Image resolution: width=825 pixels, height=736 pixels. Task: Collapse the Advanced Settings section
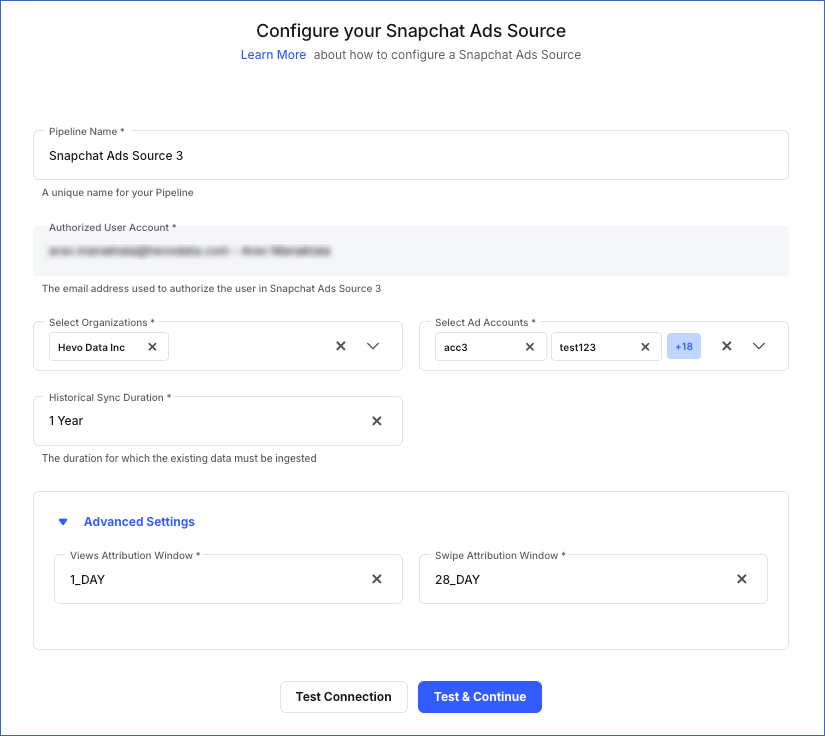click(x=63, y=521)
